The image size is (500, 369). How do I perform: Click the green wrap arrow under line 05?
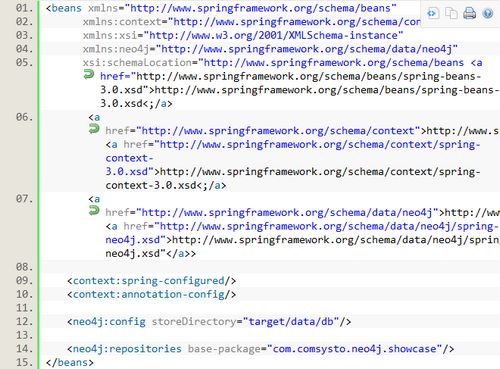tap(89, 75)
